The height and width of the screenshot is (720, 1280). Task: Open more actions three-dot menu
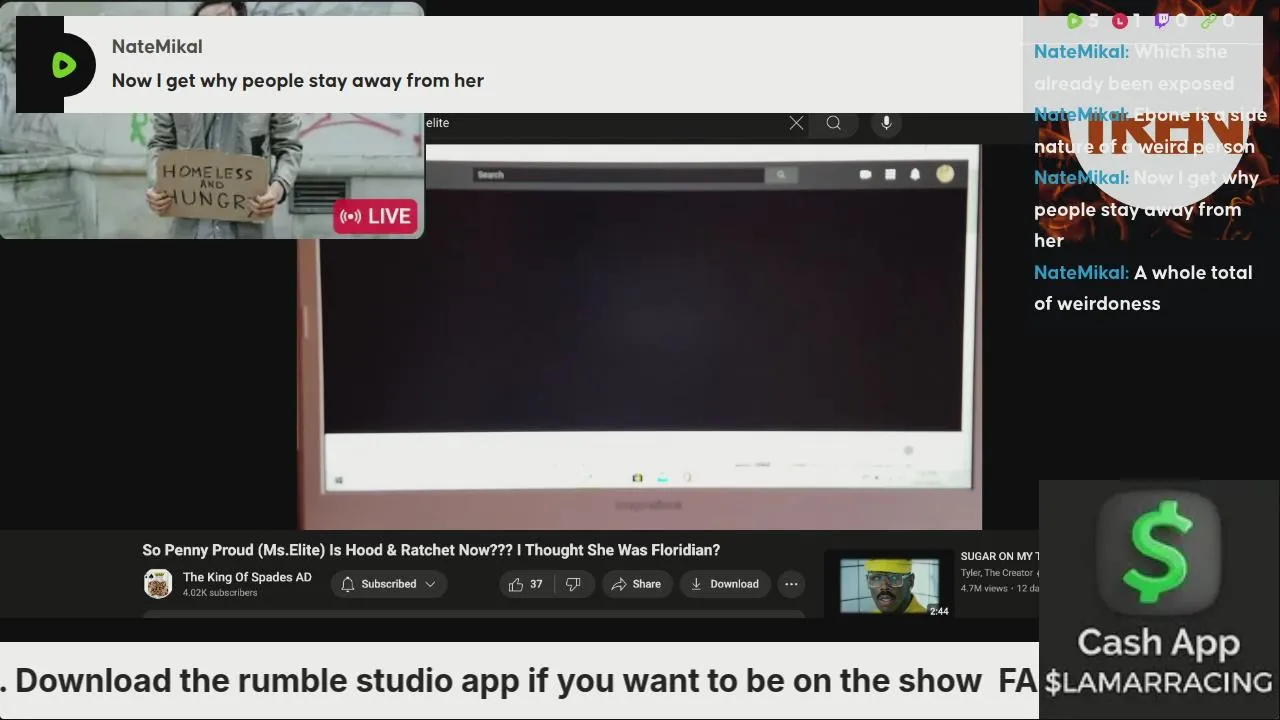pyautogui.click(x=791, y=584)
